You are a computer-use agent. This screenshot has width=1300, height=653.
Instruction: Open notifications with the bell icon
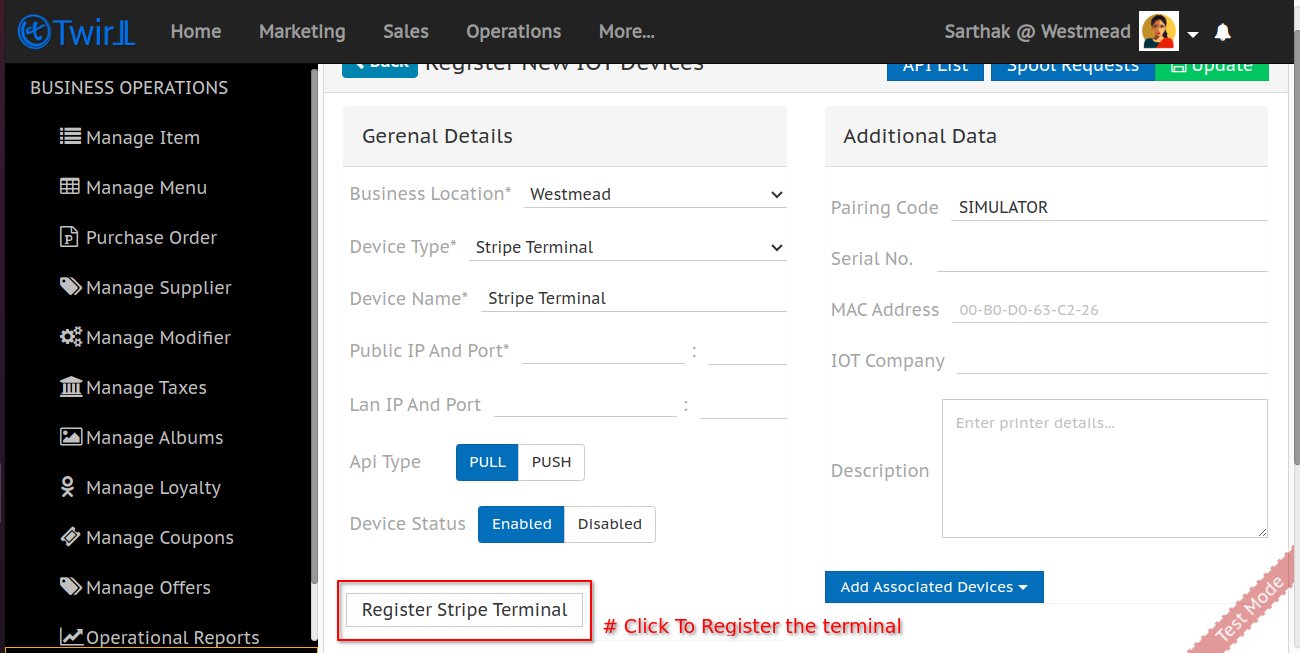(1222, 32)
